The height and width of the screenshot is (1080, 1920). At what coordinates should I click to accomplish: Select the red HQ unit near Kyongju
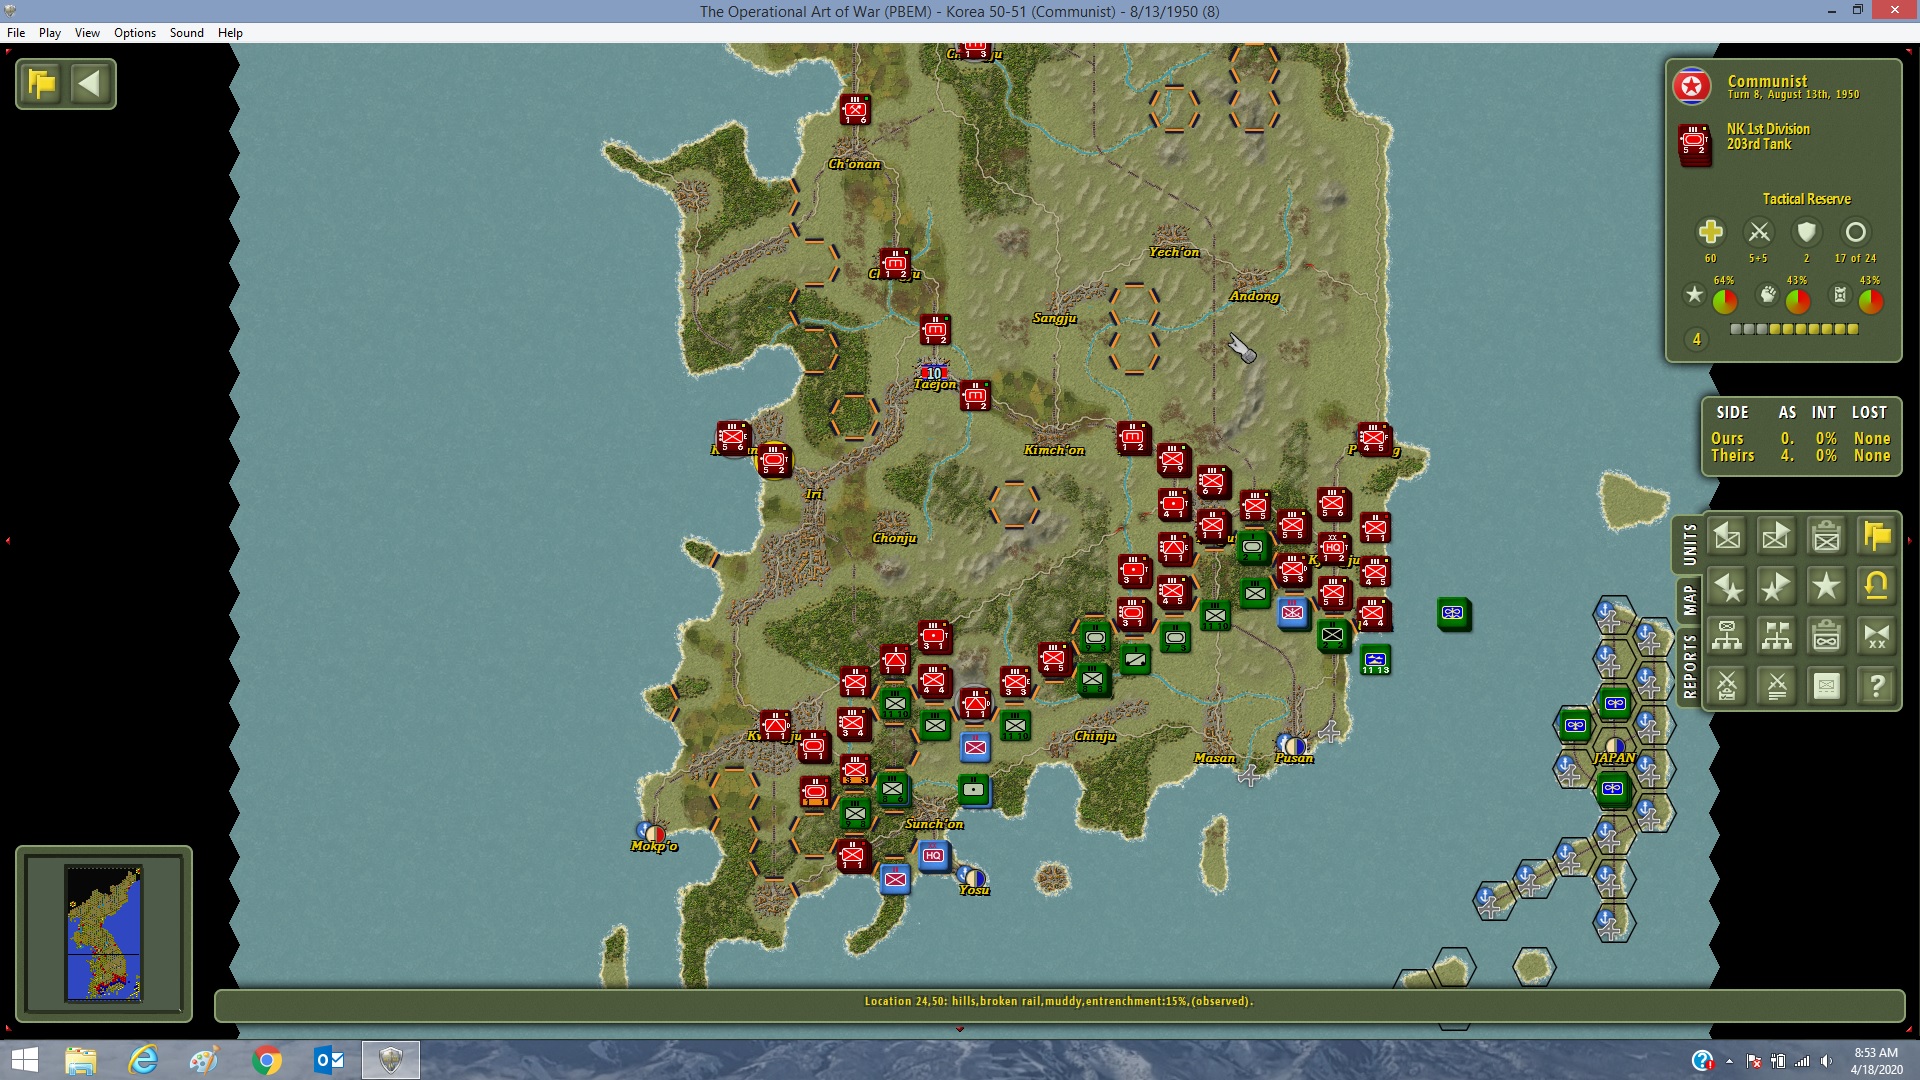(x=1334, y=548)
